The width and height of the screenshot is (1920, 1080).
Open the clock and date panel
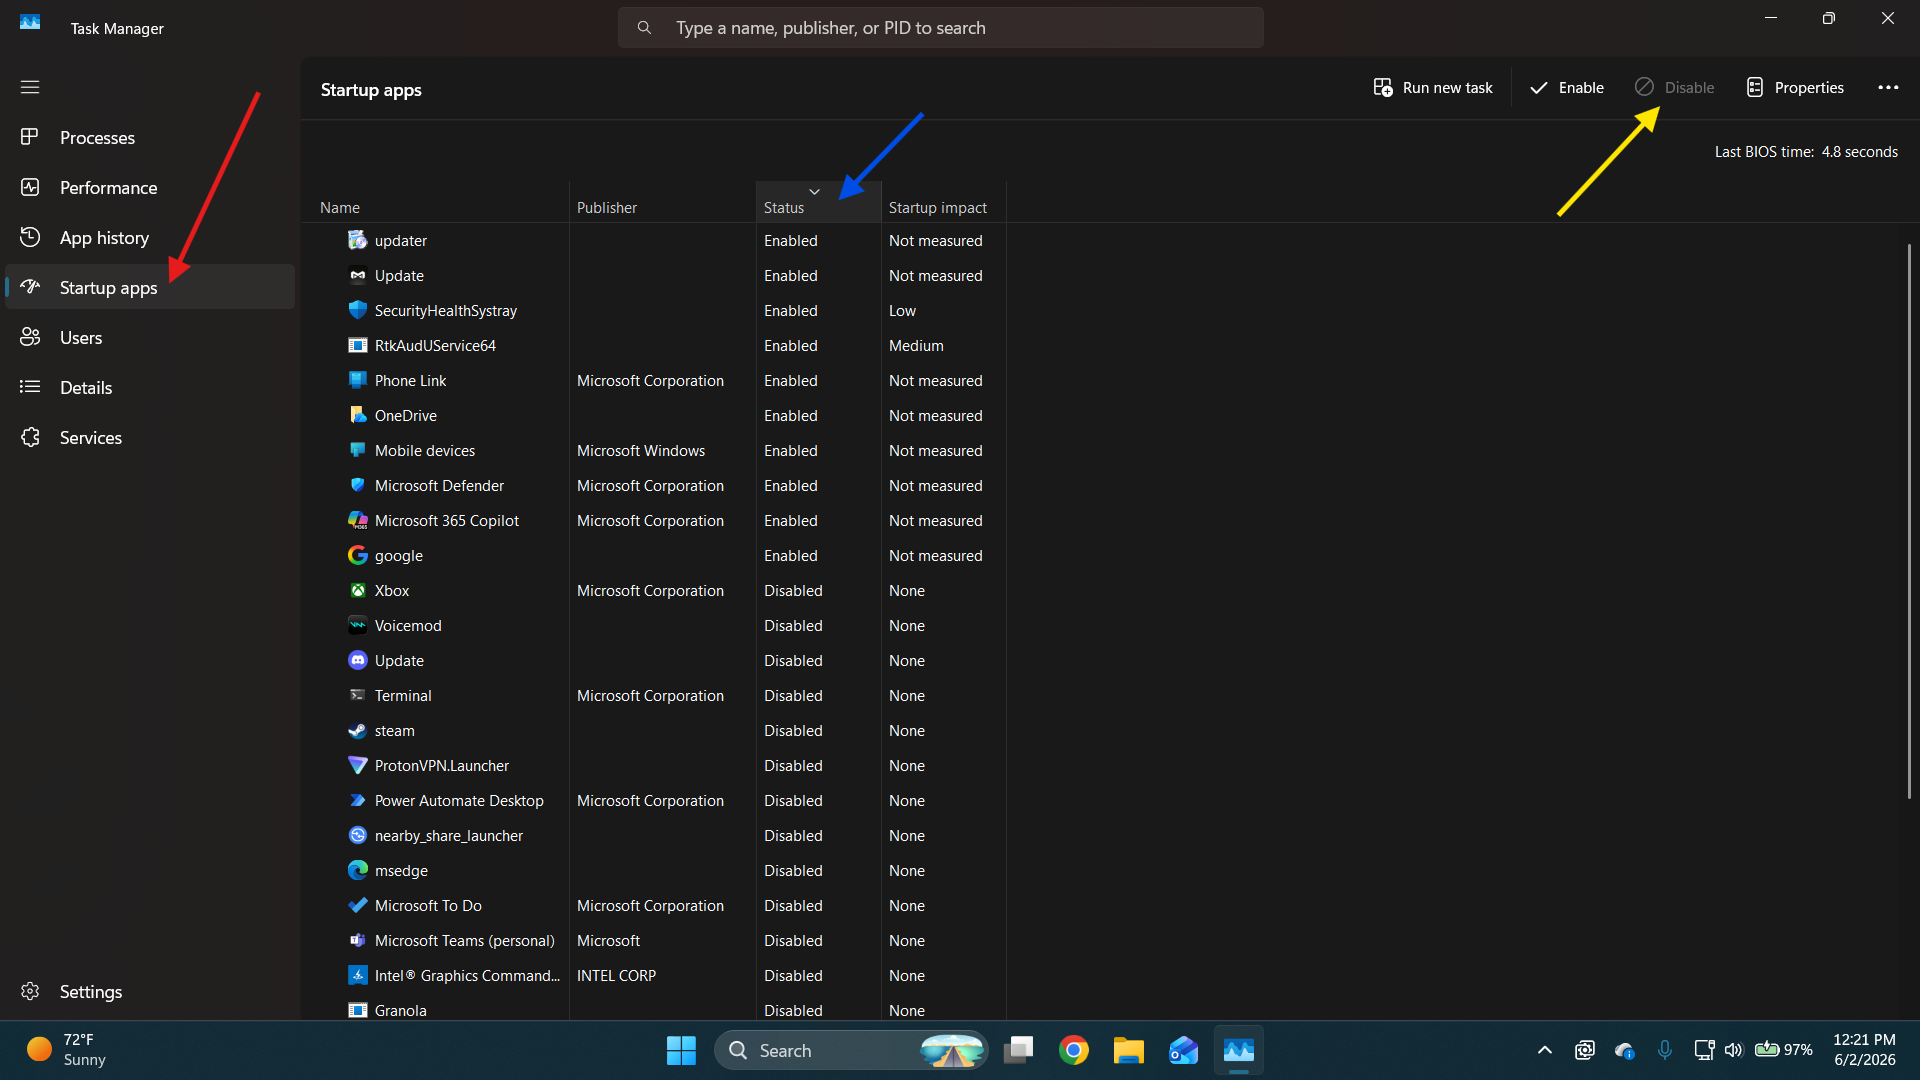(1864, 1049)
